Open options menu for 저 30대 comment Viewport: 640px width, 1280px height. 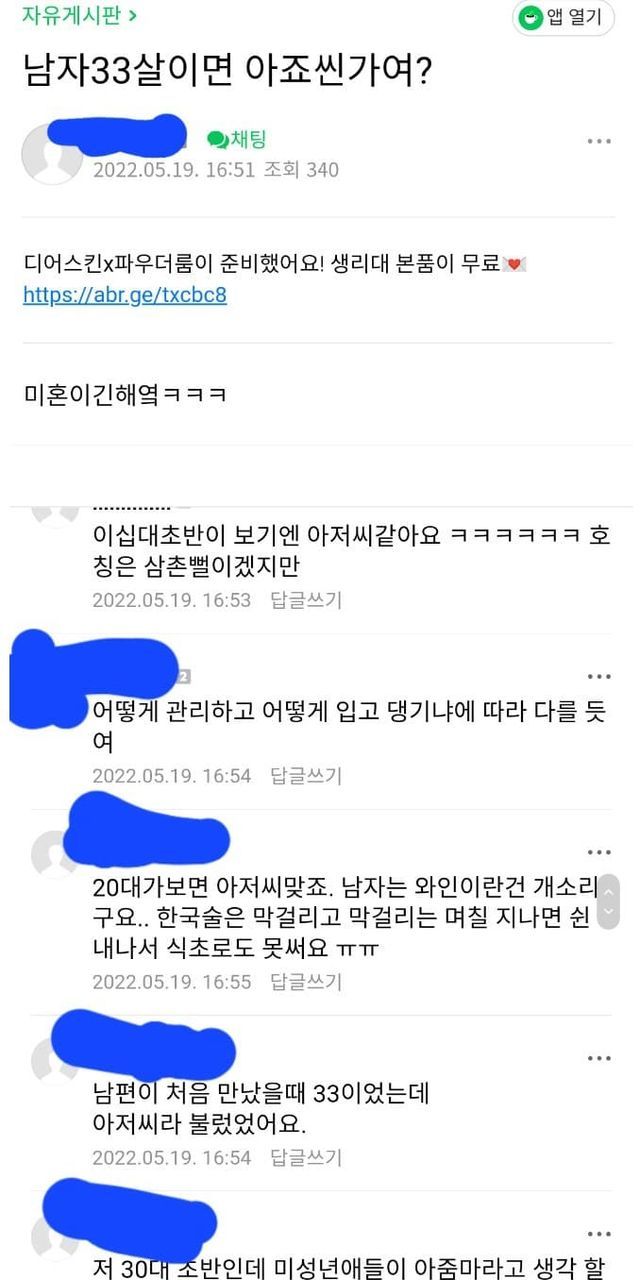(x=599, y=1234)
